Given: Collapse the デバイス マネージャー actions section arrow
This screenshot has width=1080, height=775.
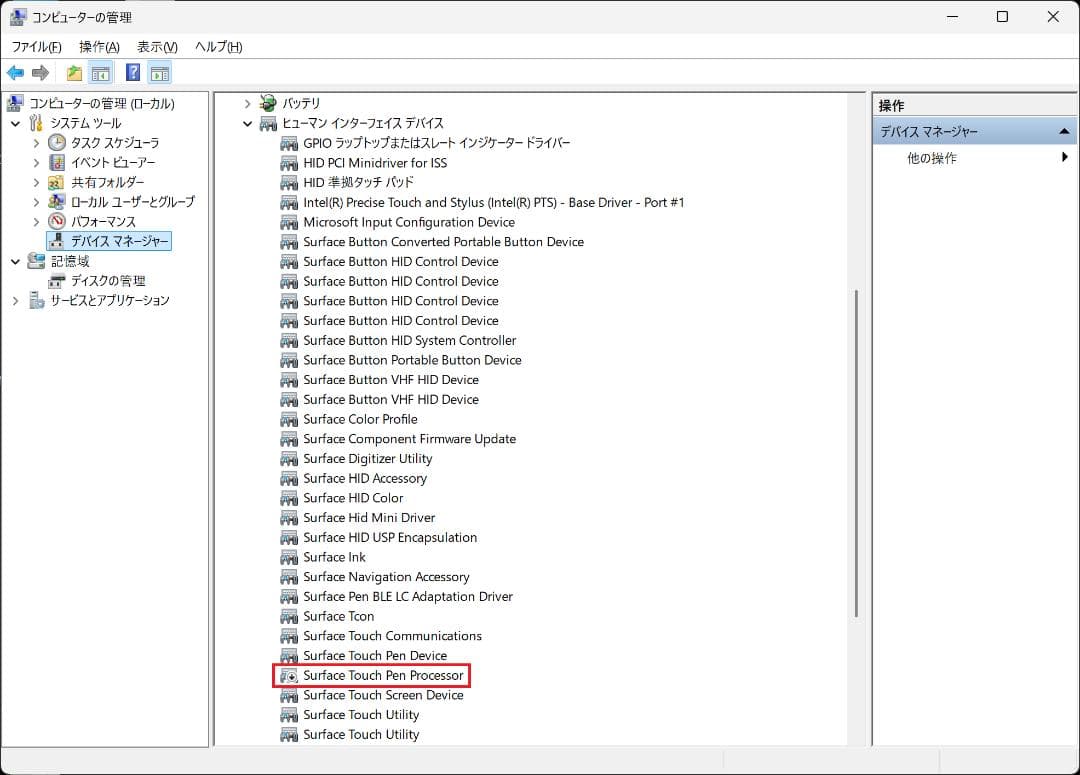Looking at the screenshot, I should 1064,131.
